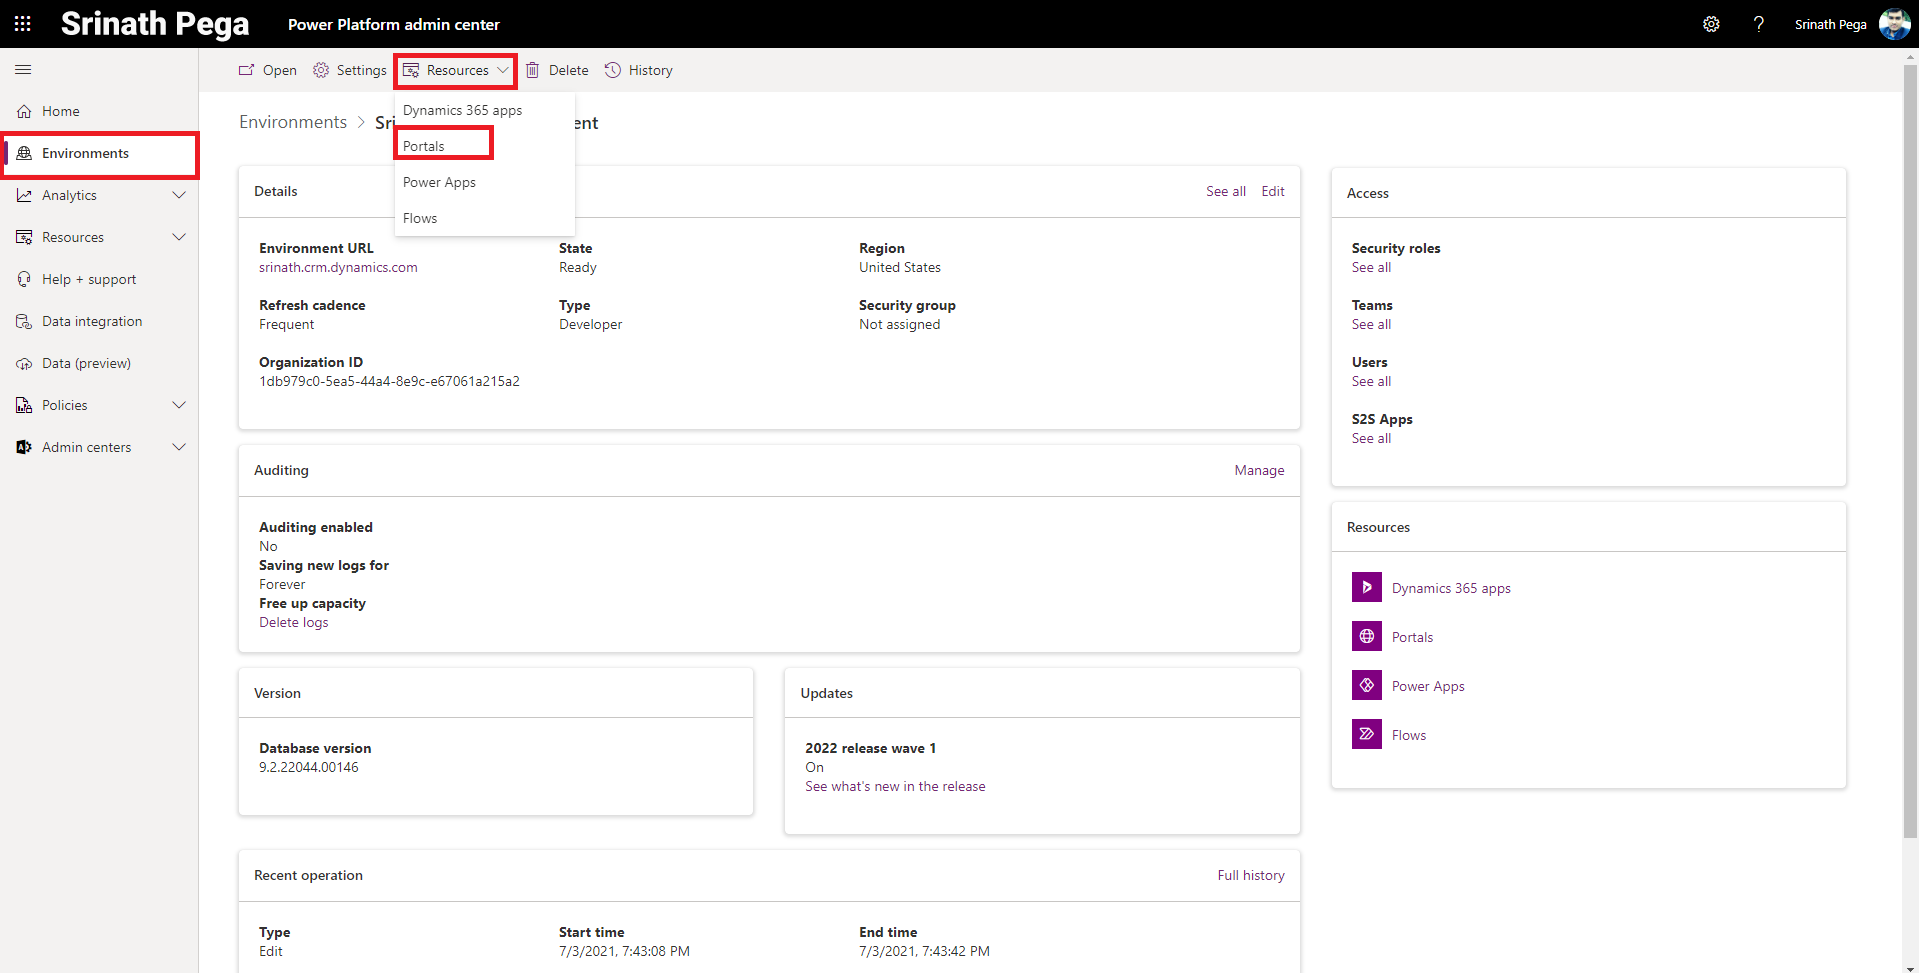Screen dimensions: 1919x973
Task: Click the vertical page scrollbar
Action: (1910, 450)
